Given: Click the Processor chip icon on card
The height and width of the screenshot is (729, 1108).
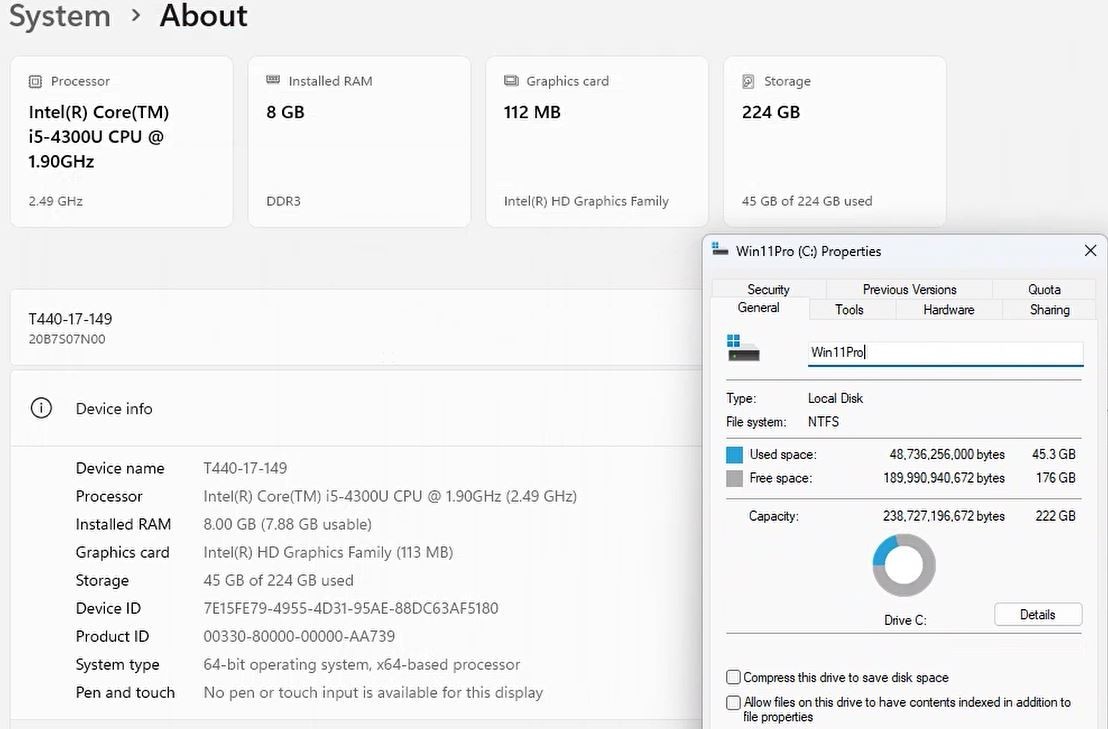Looking at the screenshot, I should (x=35, y=81).
